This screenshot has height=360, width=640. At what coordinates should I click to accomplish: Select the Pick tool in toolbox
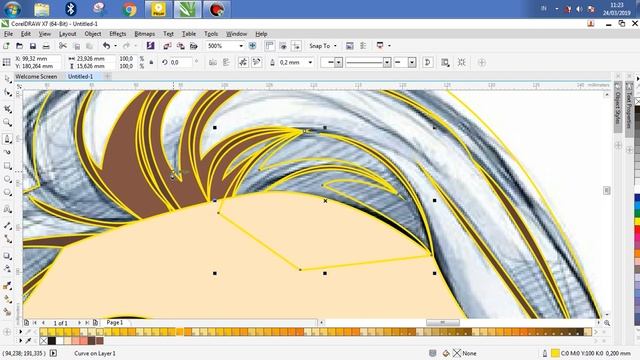coord(7,79)
